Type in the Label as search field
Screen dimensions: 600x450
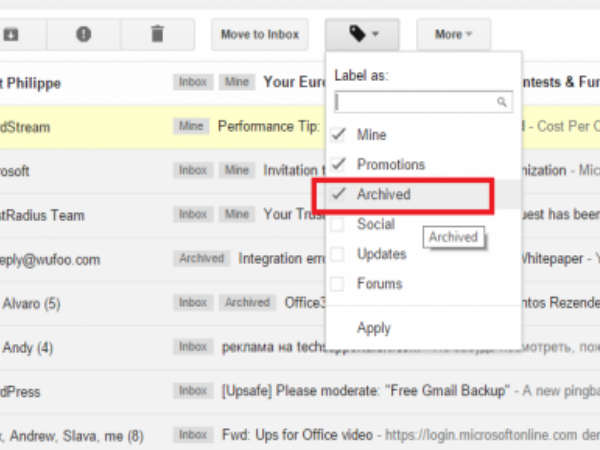[x=415, y=102]
